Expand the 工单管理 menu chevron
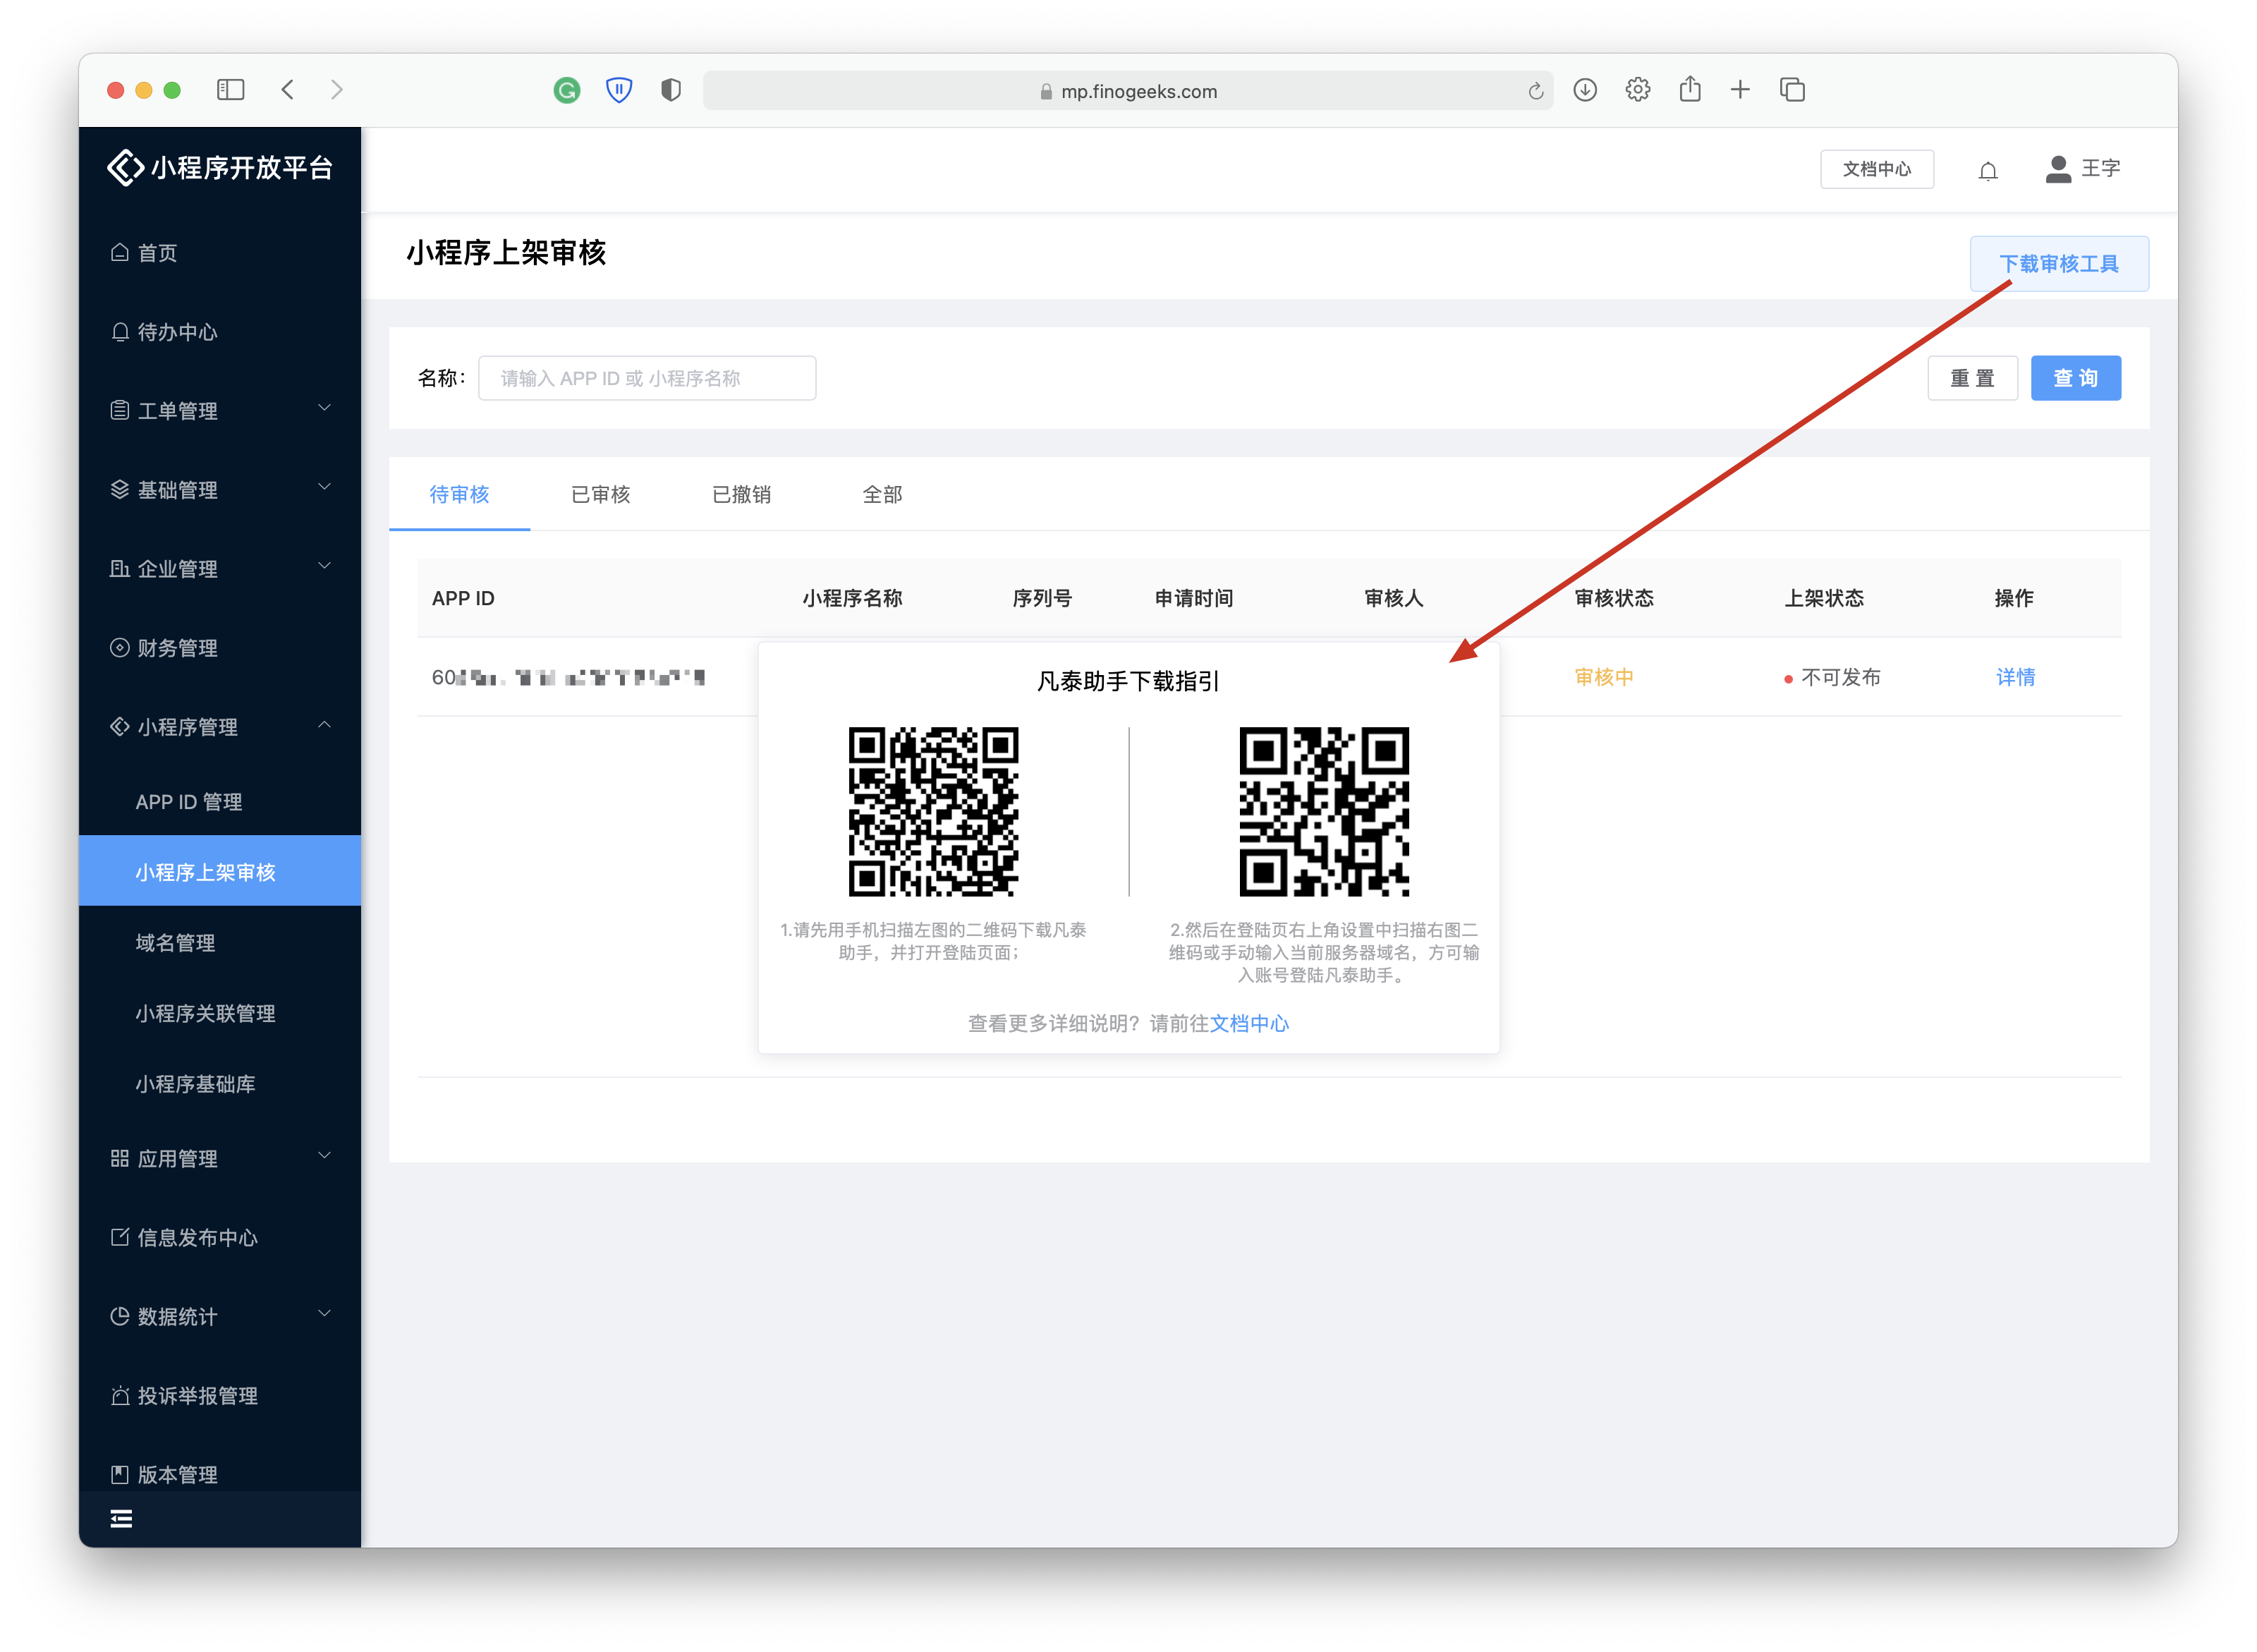Screen dimensions: 2257x1652 (x=324, y=408)
